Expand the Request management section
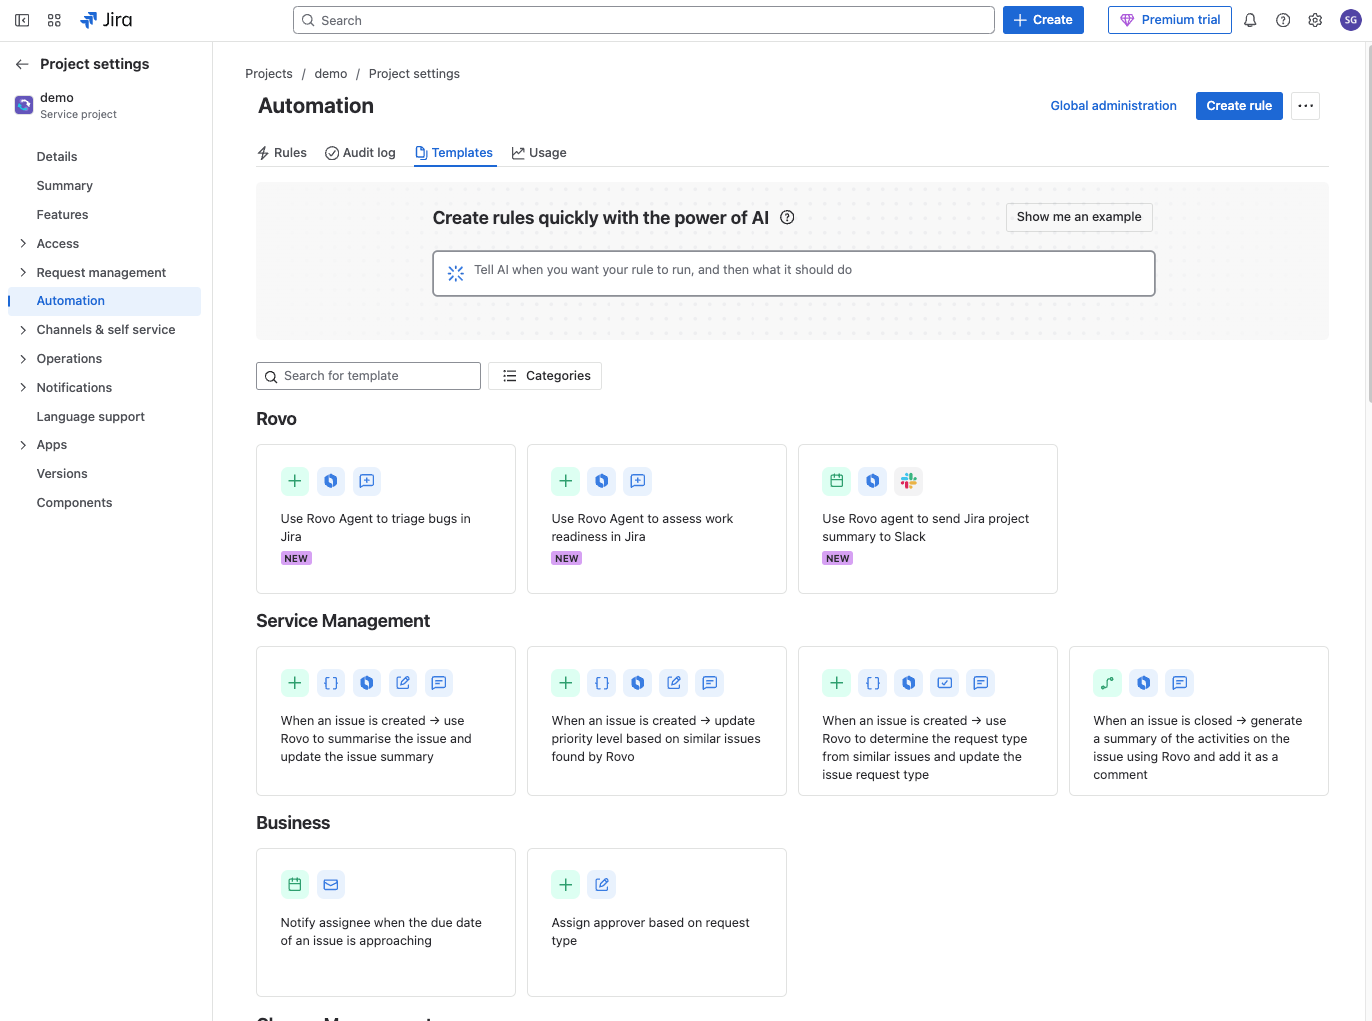1372x1021 pixels. (x=23, y=272)
